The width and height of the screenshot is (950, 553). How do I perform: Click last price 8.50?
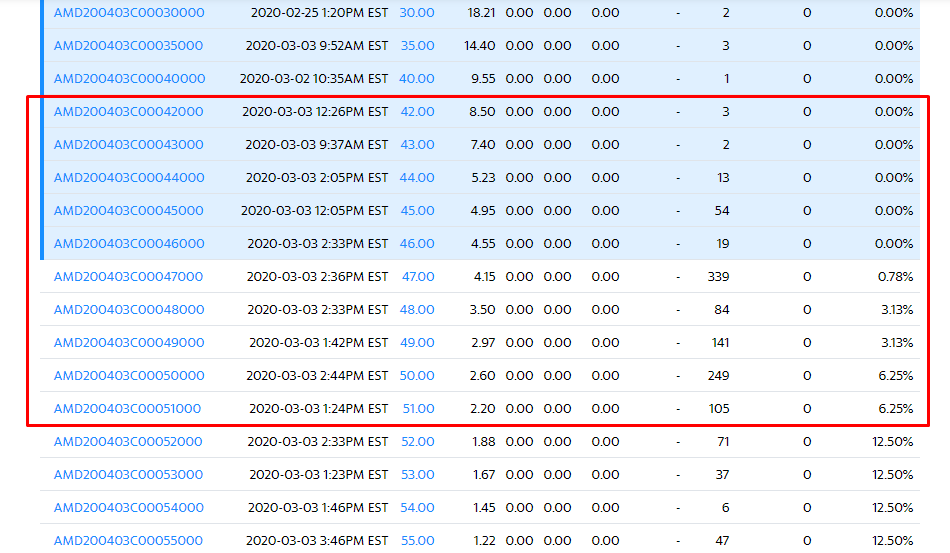(482, 111)
